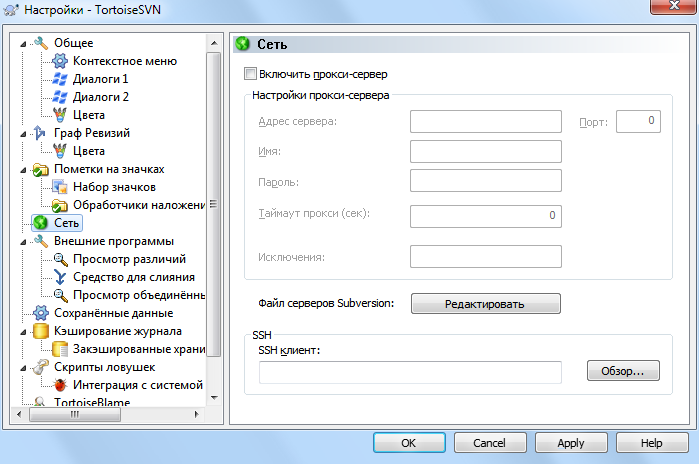Click the gear icon for Контекстное меню
This screenshot has height=464, width=699.
point(60,61)
